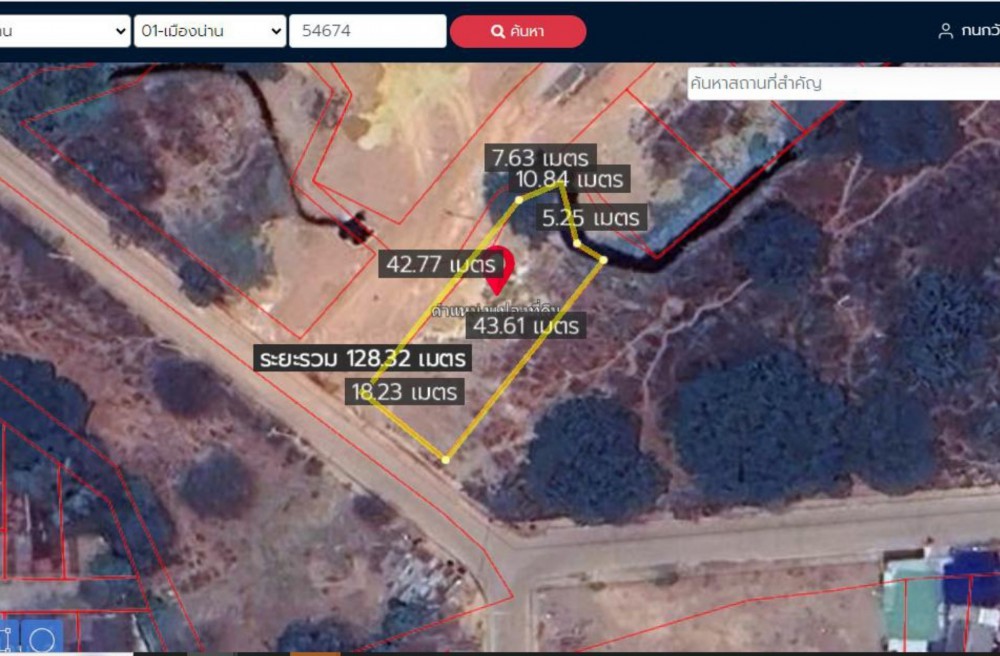Click the red ค้นหา search button
Image resolution: width=1000 pixels, height=656 pixels.
518,31
